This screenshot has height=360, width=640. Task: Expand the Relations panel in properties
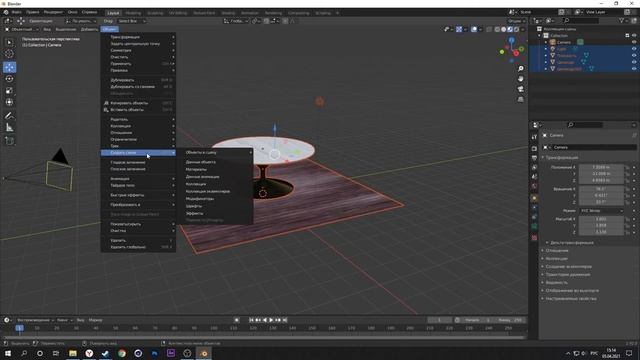(557, 251)
